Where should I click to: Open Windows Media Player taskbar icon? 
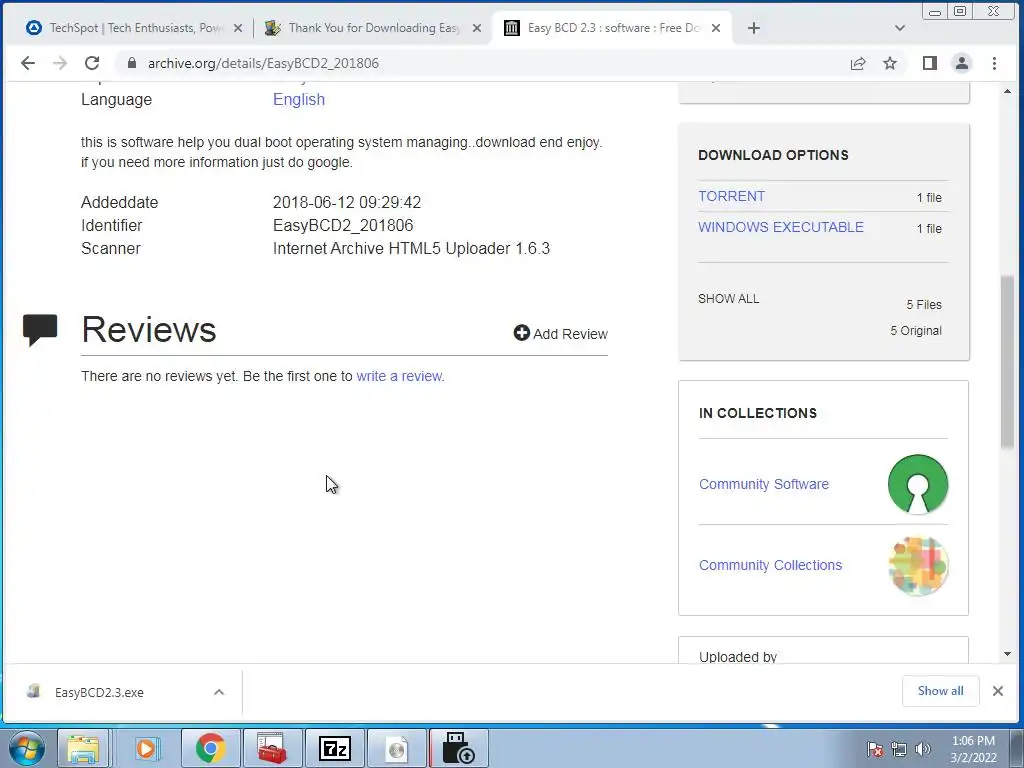[x=146, y=748]
